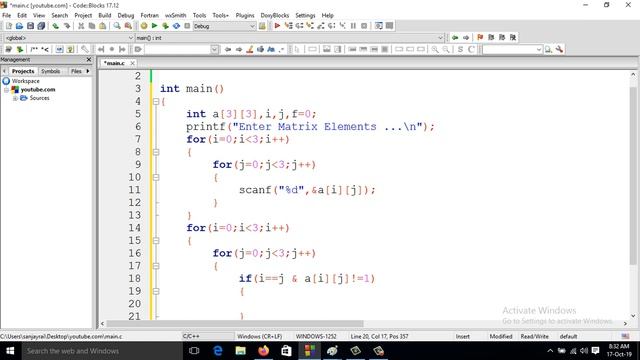Viewport: 640px width, 360px height.
Task: Click the Rebuild icon
Action: click(176, 26)
